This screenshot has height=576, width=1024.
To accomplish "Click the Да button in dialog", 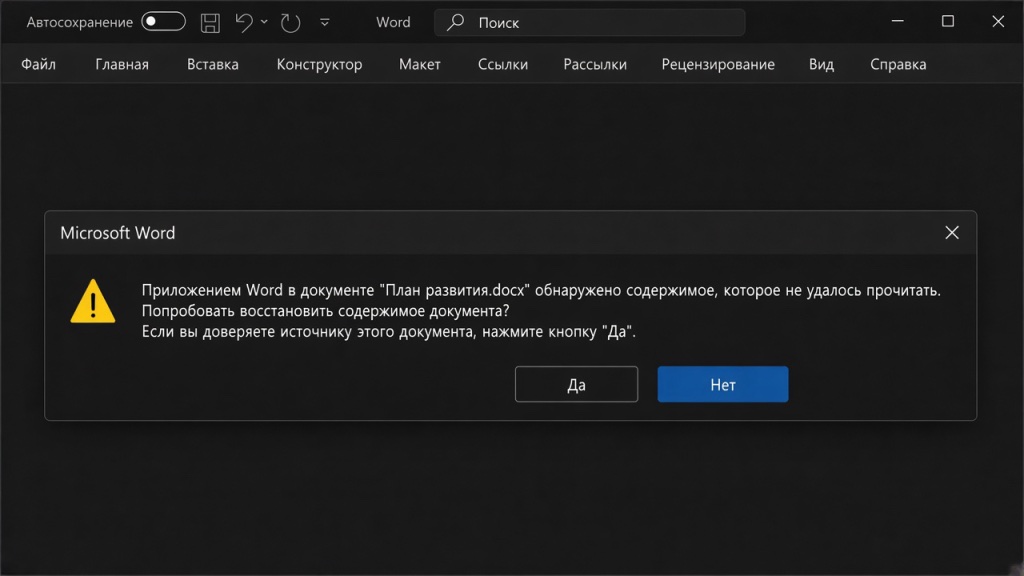I will [x=576, y=384].
